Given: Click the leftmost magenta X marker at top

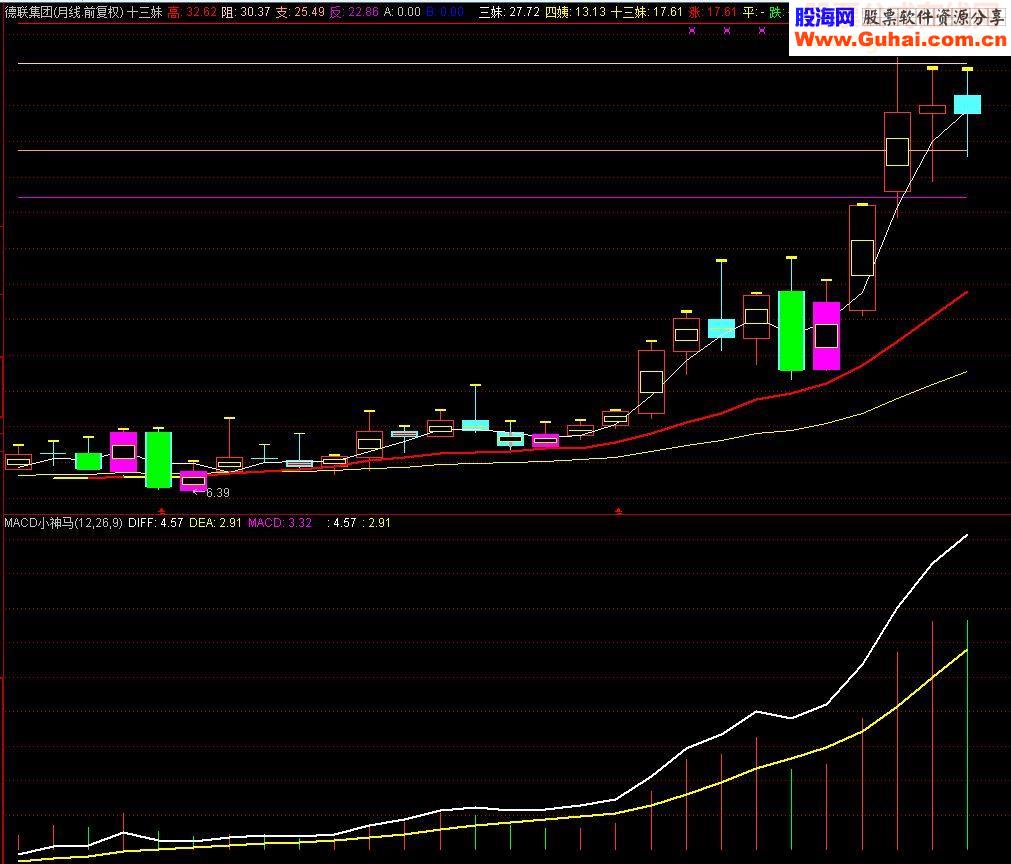Looking at the screenshot, I should tap(692, 30).
